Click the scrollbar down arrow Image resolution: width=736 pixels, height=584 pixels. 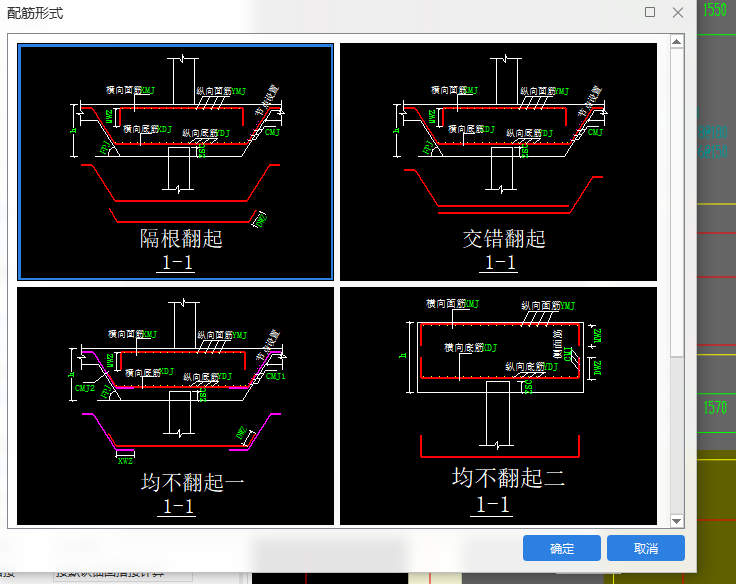click(x=676, y=521)
